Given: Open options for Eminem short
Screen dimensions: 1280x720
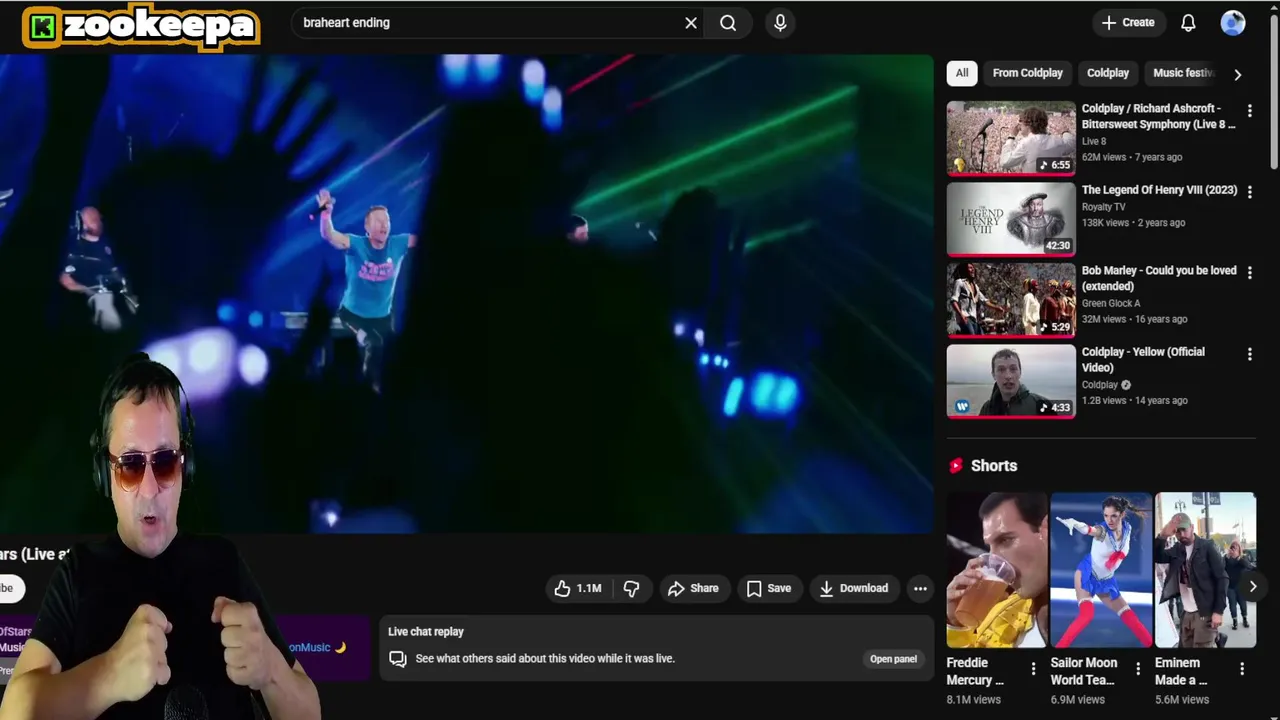Looking at the screenshot, I should click(1242, 669).
